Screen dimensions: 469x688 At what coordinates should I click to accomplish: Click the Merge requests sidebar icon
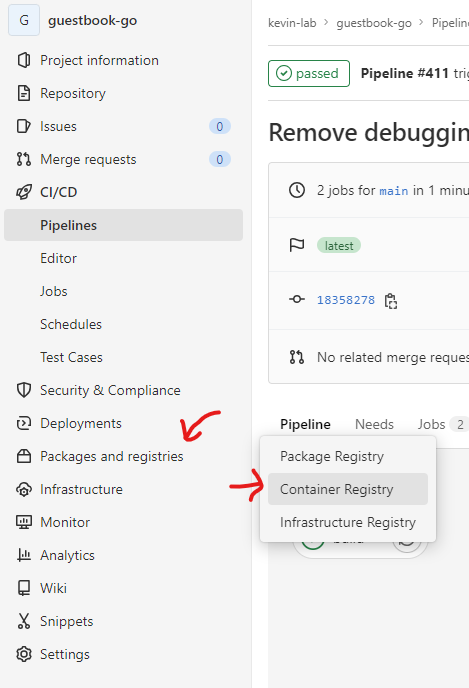(24, 159)
